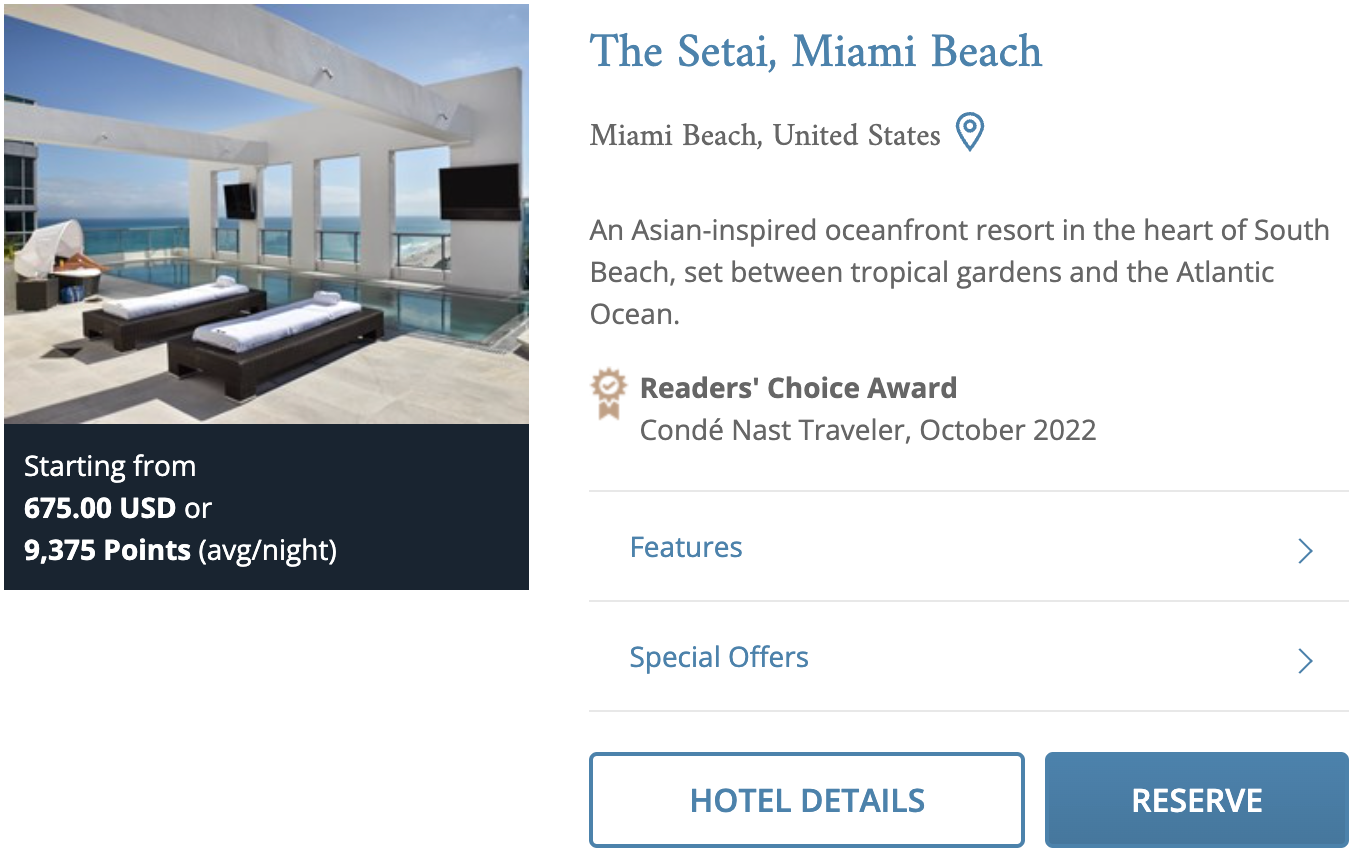Click the dark price overlay panel

tap(266, 508)
